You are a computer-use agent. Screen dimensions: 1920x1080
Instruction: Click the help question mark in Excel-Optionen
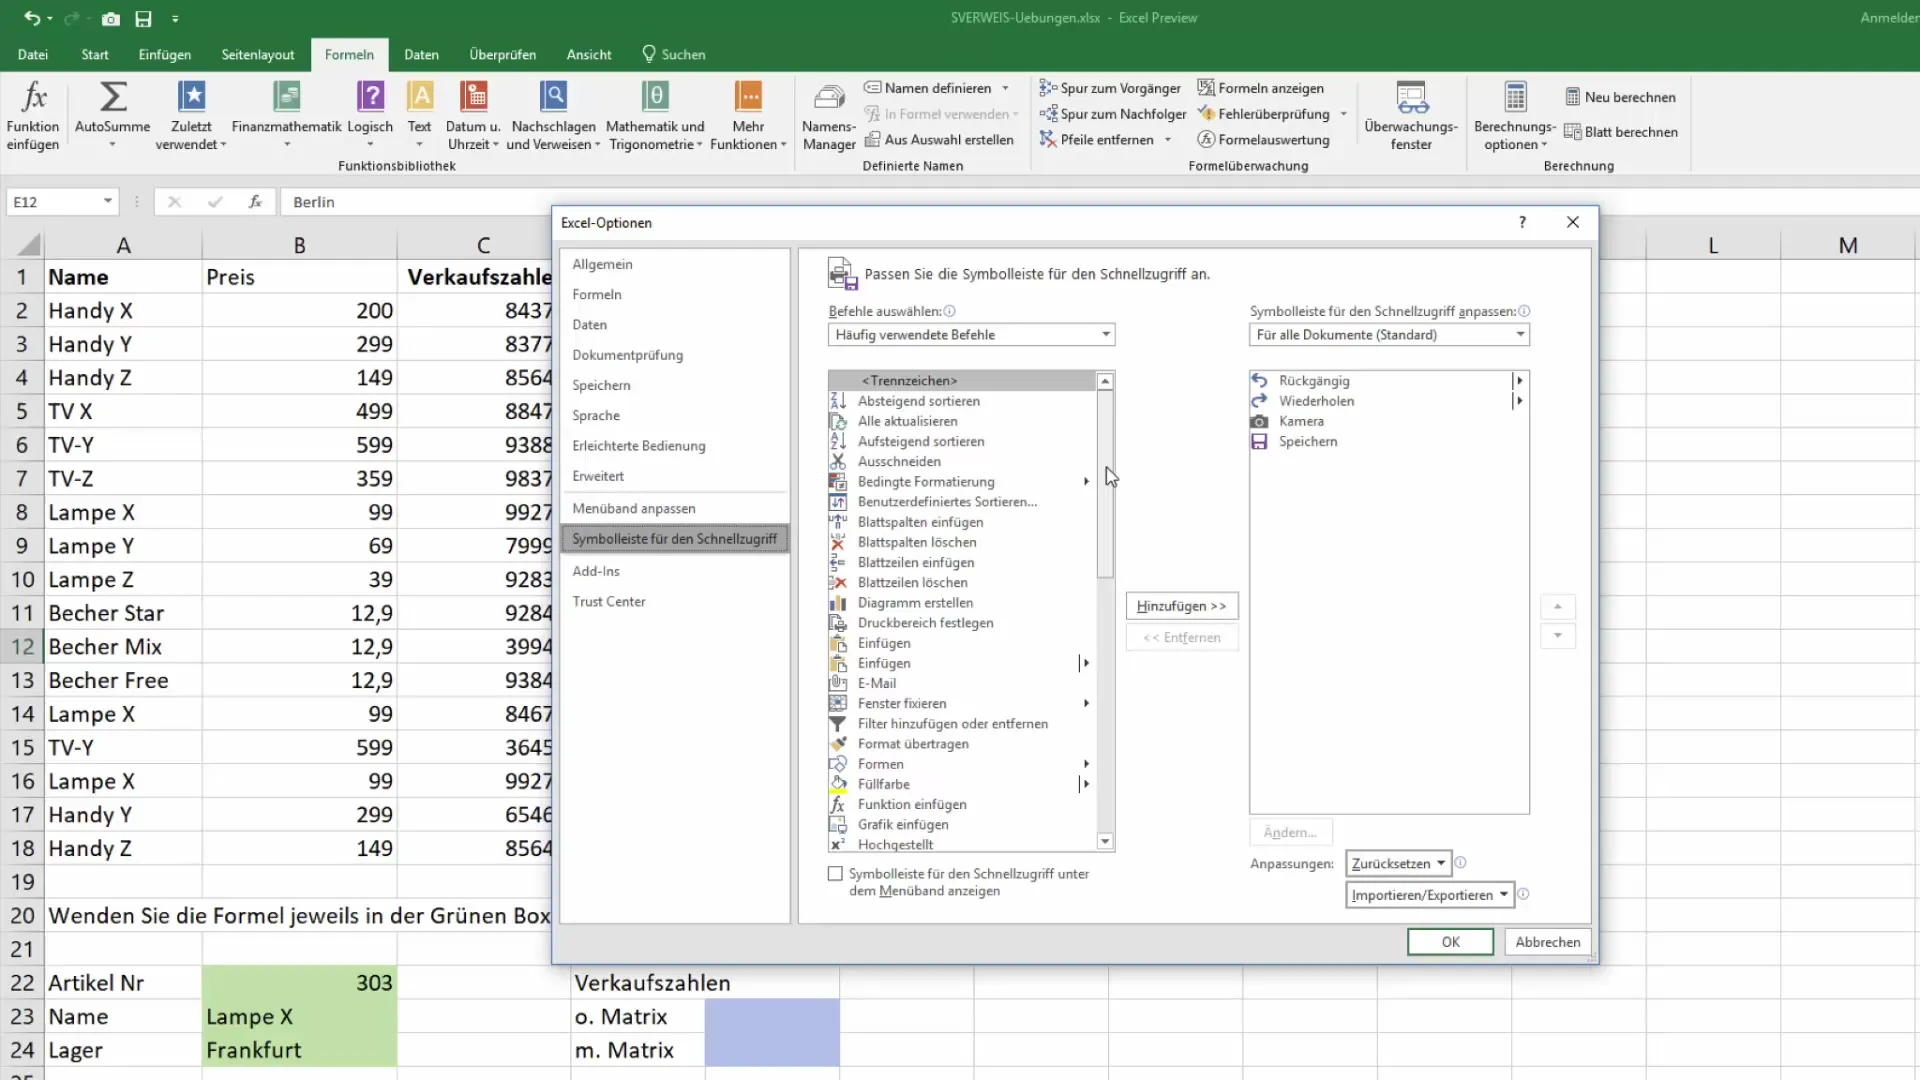(1522, 222)
